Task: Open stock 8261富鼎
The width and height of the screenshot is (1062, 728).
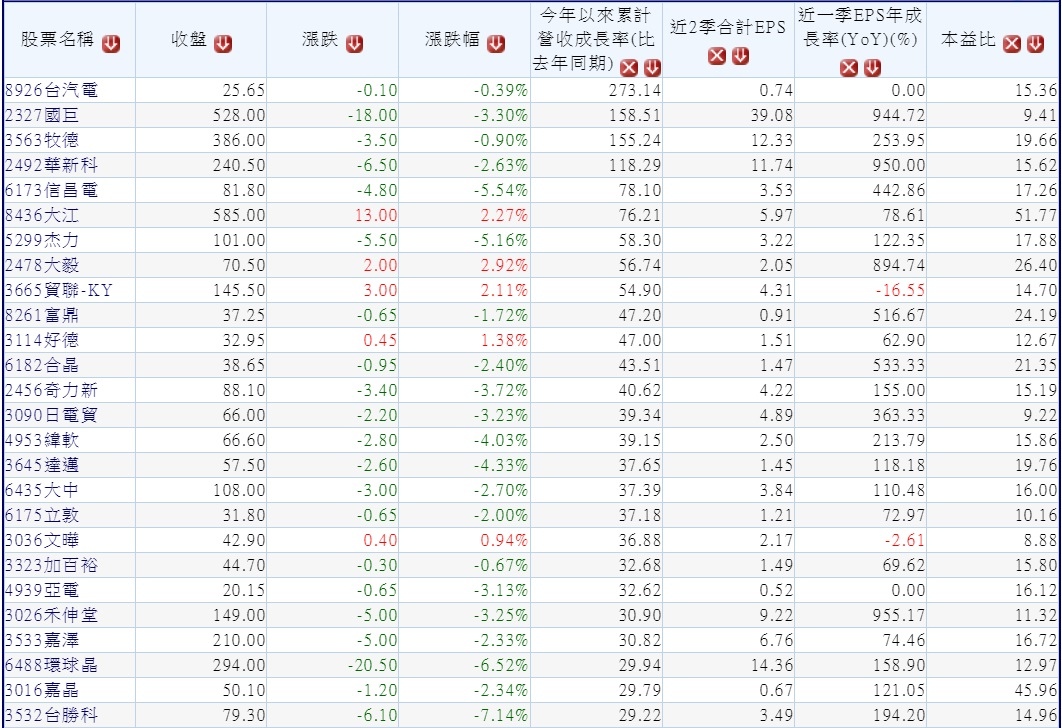Action: coord(42,316)
